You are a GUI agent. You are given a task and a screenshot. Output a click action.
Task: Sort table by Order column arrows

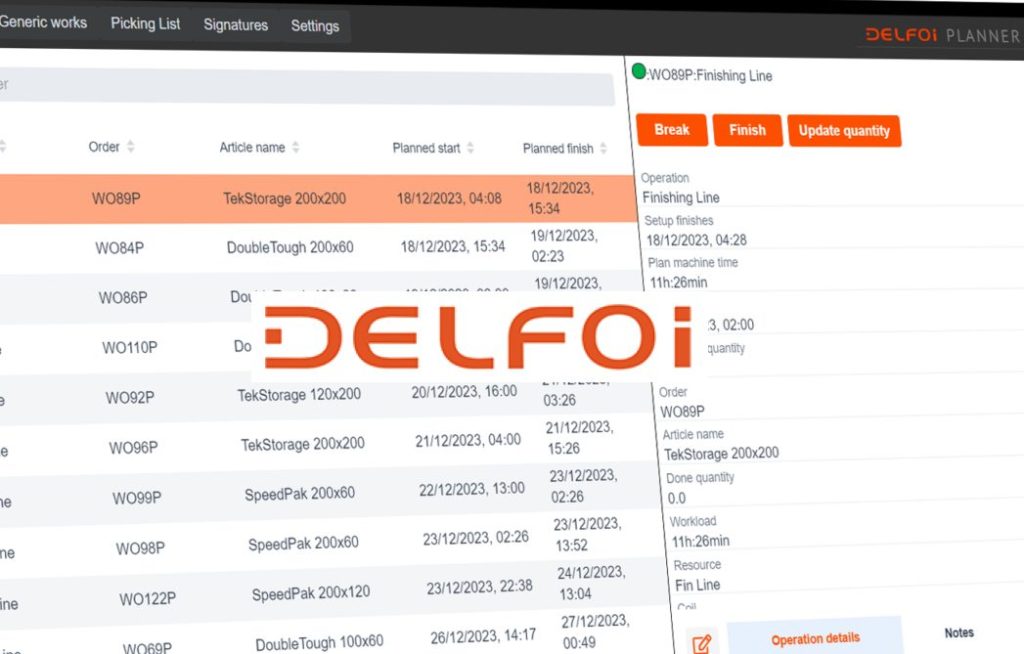click(x=130, y=147)
